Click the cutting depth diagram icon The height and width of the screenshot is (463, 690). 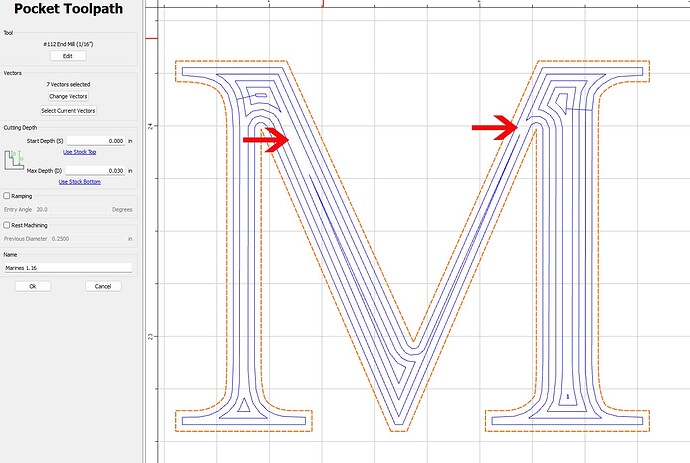(14, 160)
